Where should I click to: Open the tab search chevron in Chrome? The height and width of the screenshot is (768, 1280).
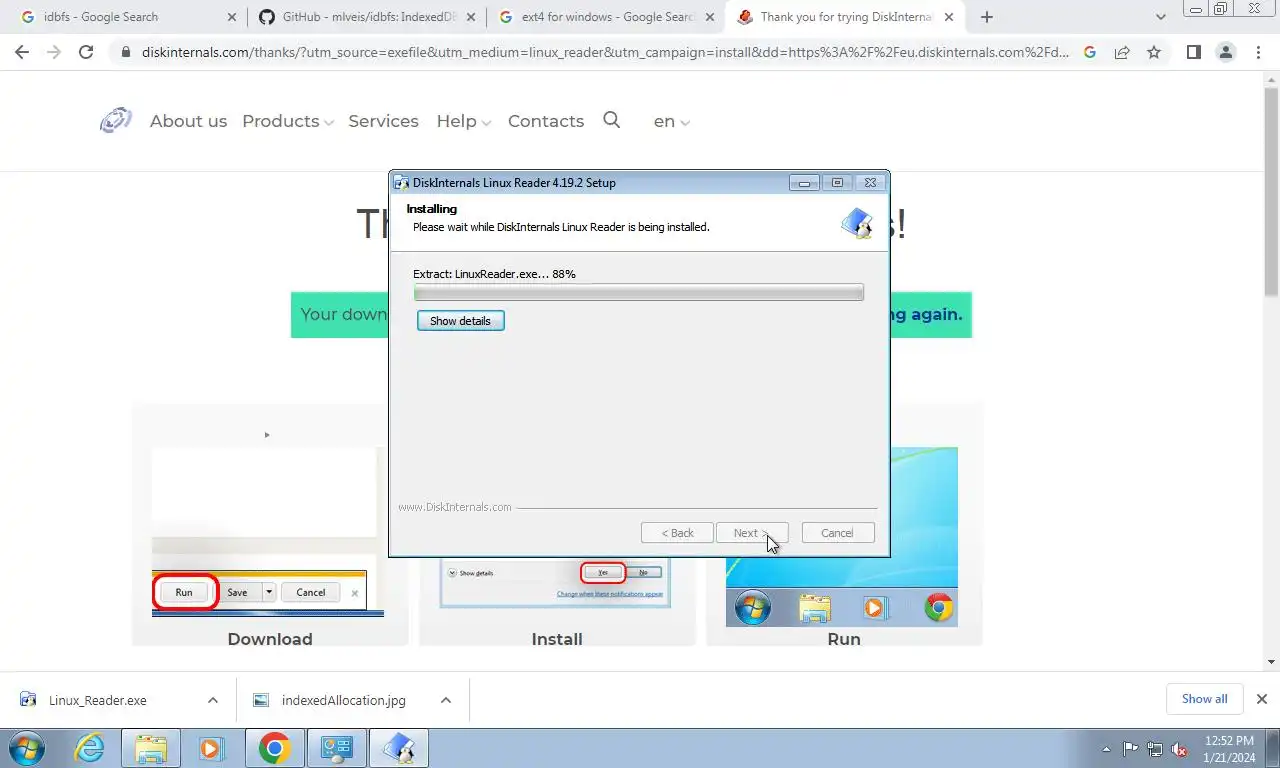(1160, 17)
